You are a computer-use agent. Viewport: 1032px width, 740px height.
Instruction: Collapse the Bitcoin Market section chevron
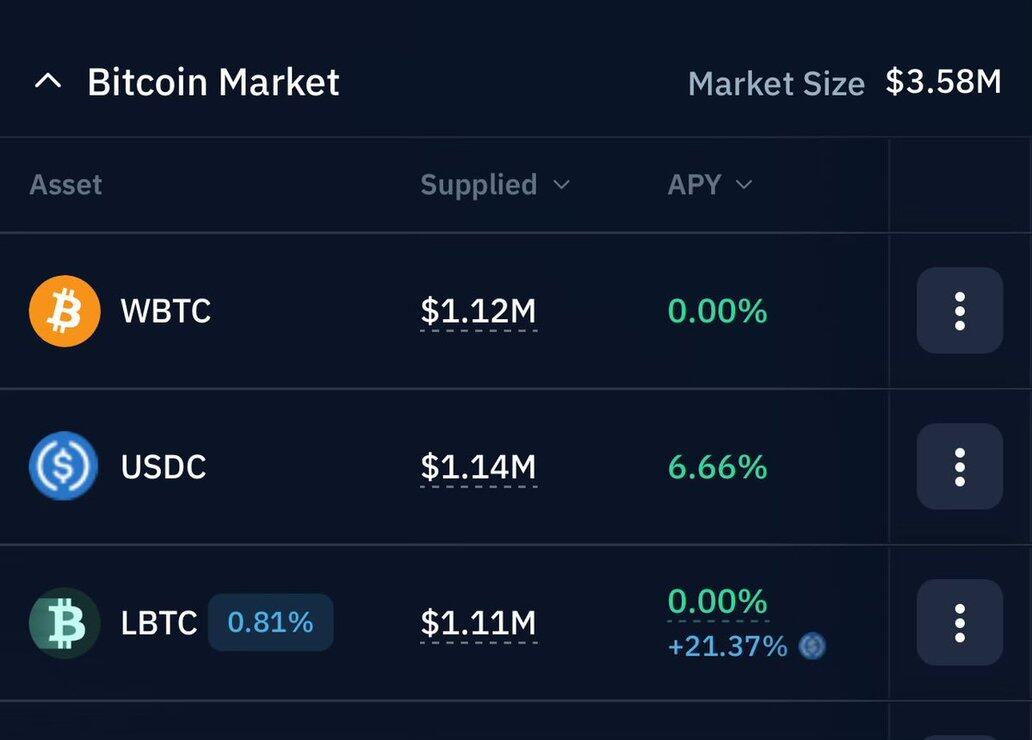(48, 82)
